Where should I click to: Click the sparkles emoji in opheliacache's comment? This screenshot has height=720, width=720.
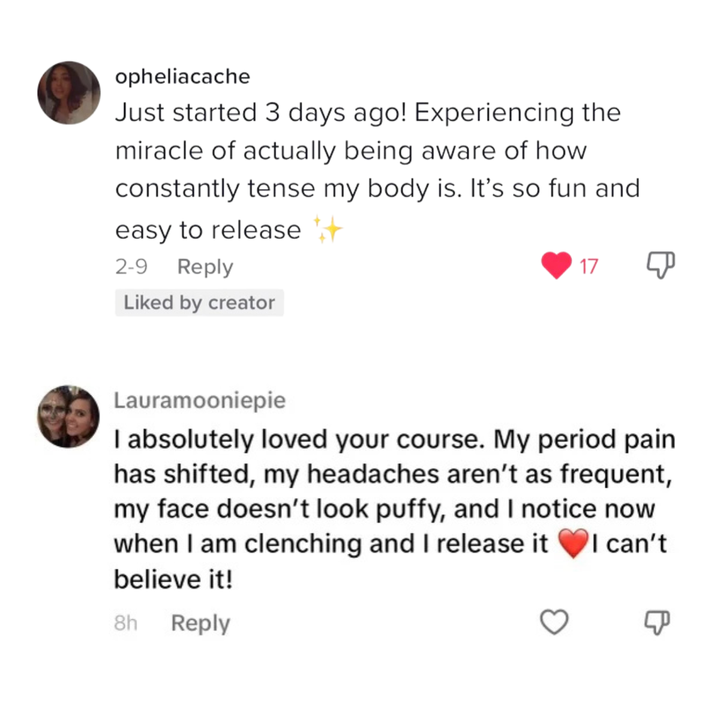(328, 230)
